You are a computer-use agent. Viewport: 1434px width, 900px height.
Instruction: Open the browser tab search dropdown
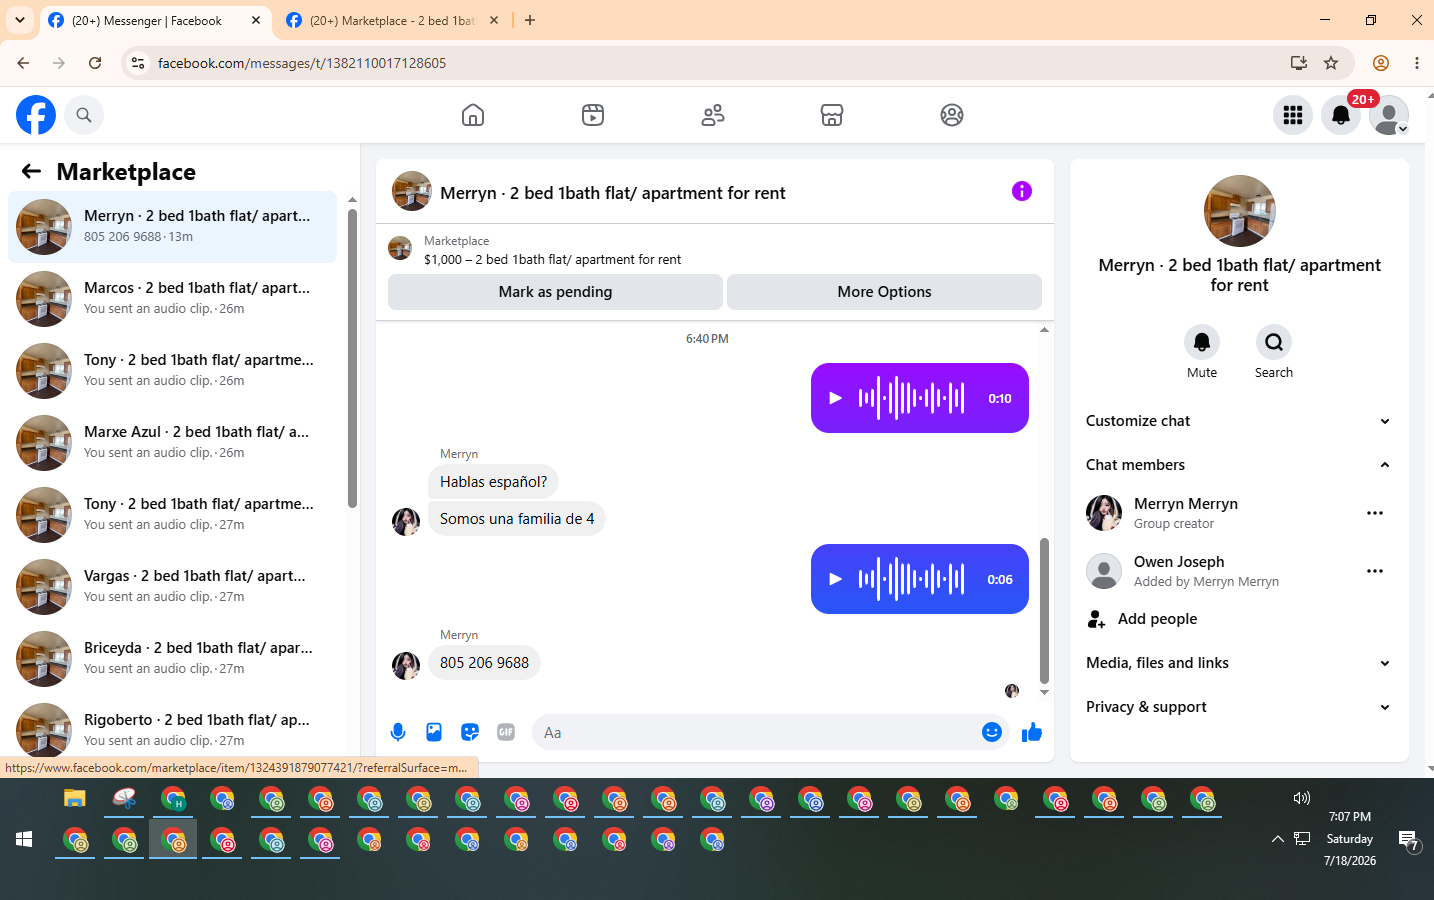tap(20, 20)
